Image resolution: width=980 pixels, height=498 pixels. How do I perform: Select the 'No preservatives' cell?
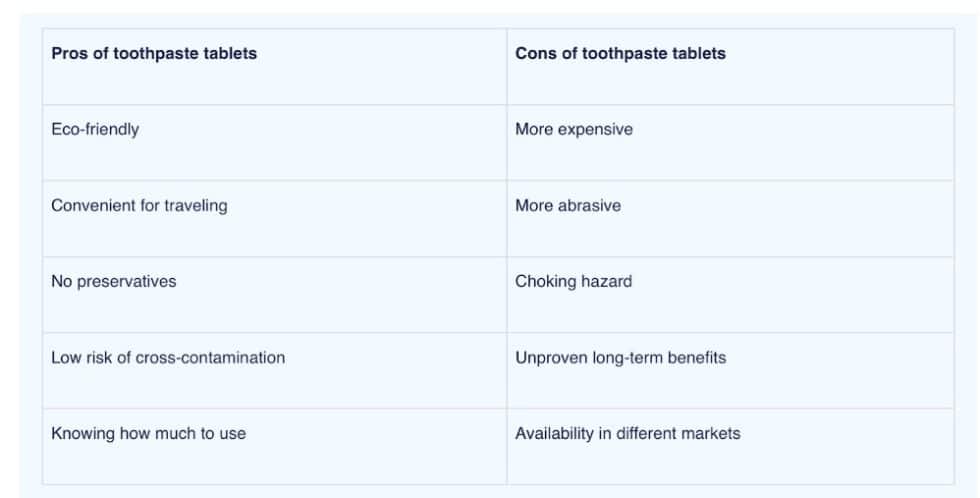pyautogui.click(x=113, y=282)
